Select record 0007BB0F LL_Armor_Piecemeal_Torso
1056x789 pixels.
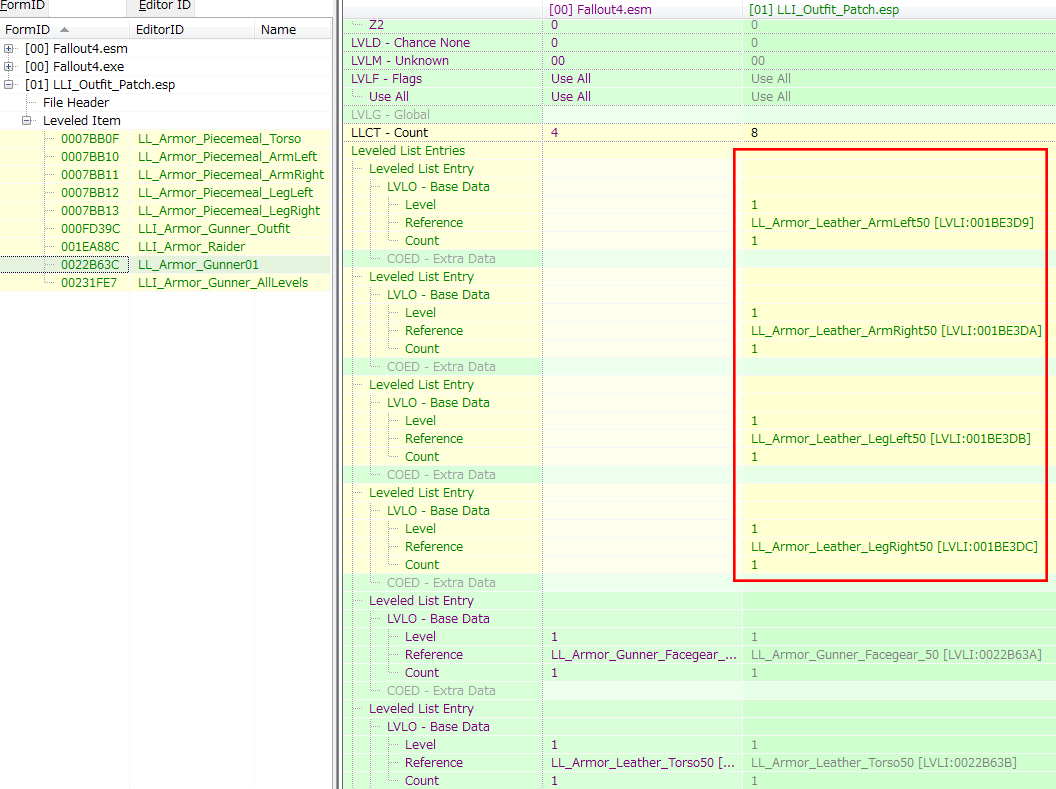pyautogui.click(x=165, y=139)
